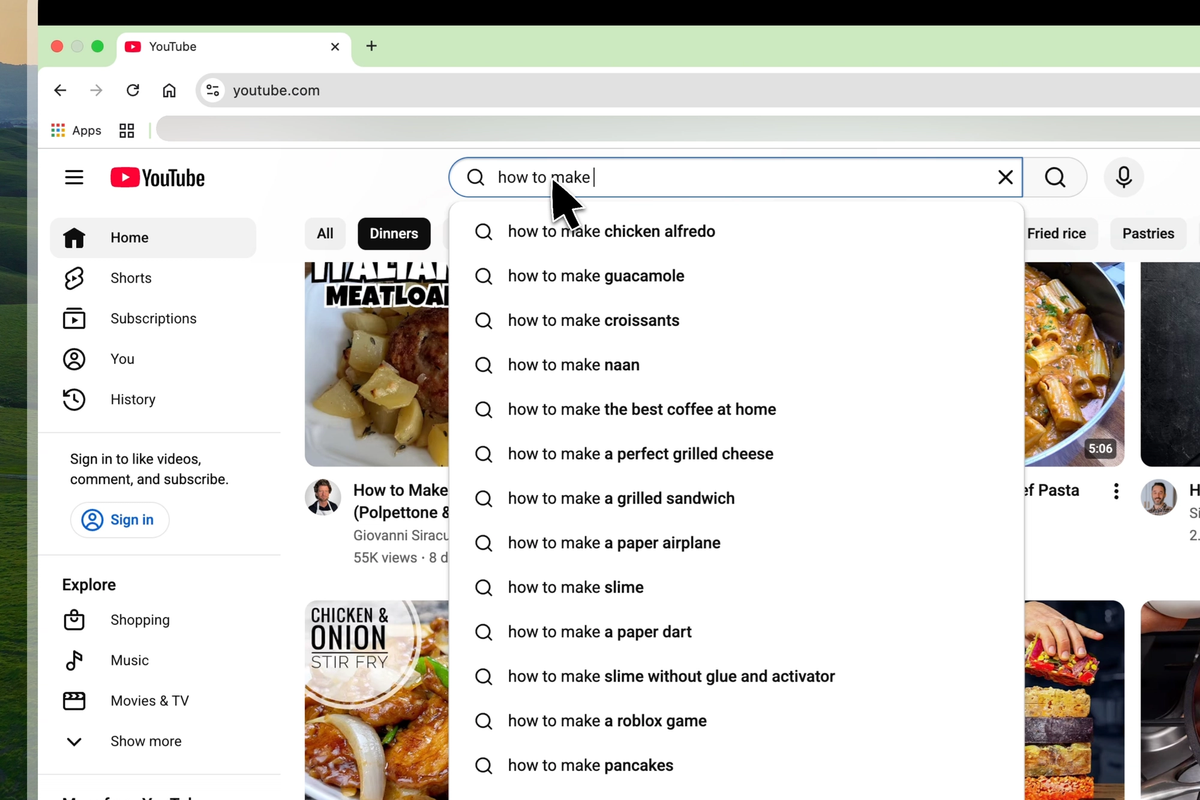Open your watch History
The width and height of the screenshot is (1200, 800).
(133, 399)
